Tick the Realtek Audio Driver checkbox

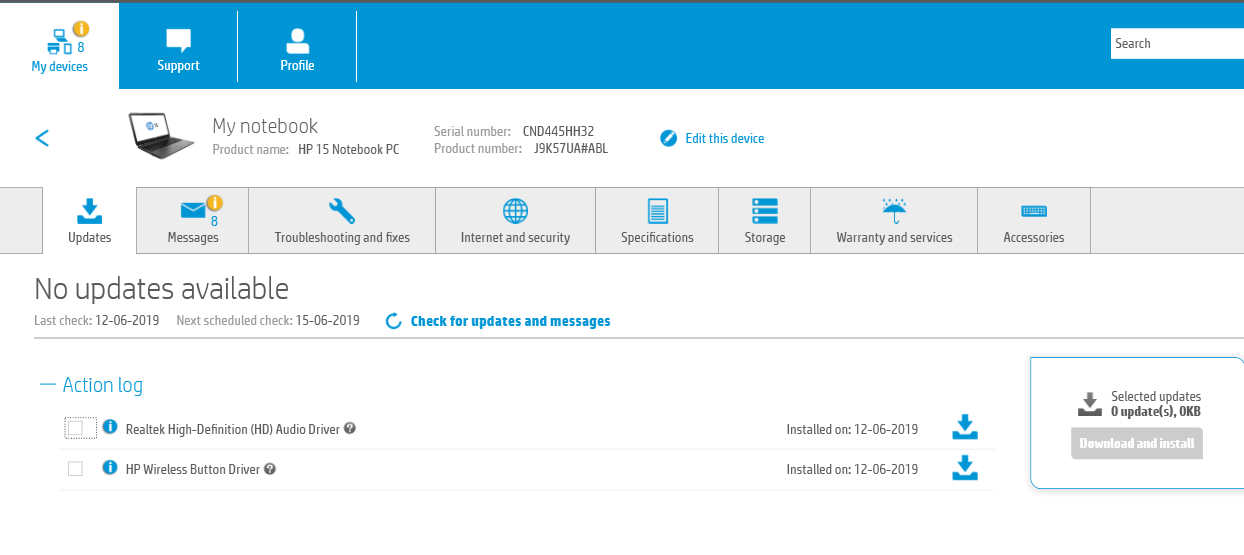coord(75,428)
